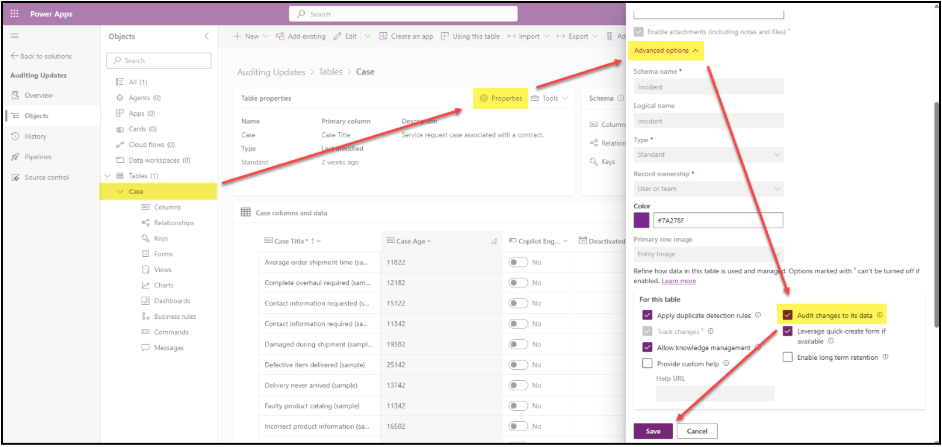This screenshot has width=942, height=447.
Task: Check Enable long term retention
Action: [788, 356]
